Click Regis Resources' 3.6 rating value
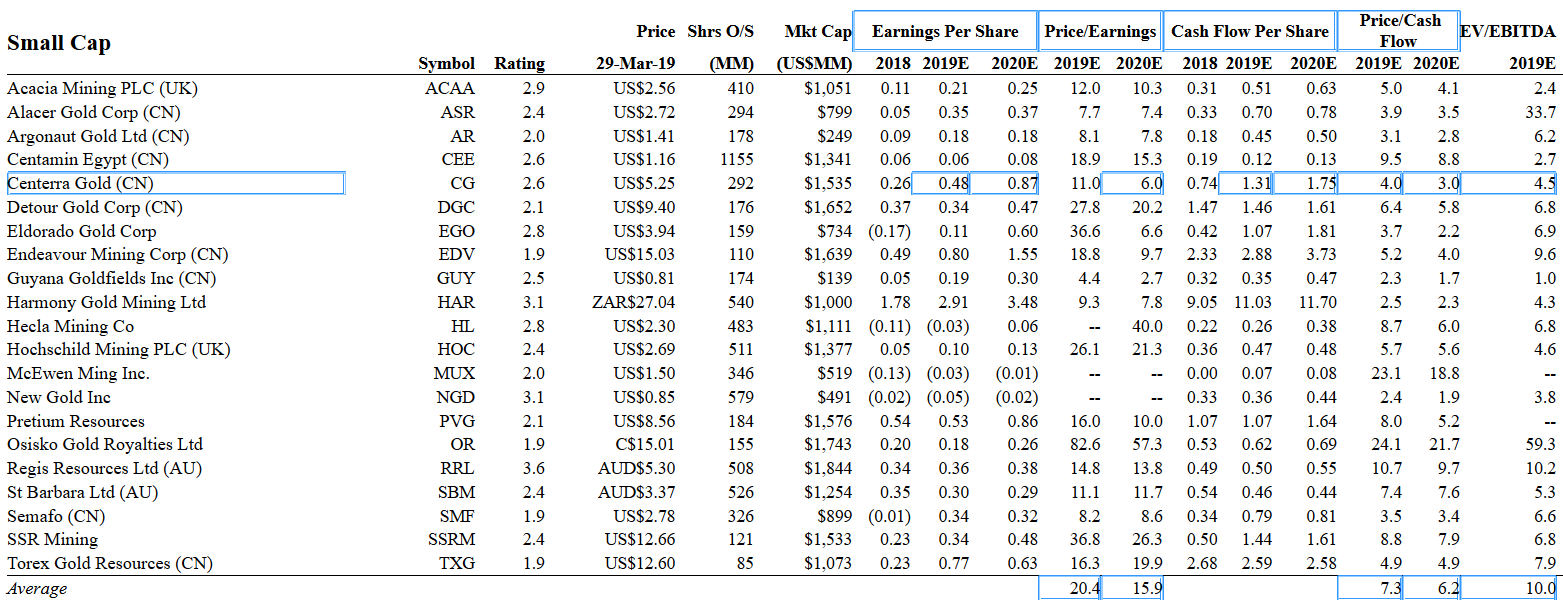1563x600 pixels. pos(533,468)
